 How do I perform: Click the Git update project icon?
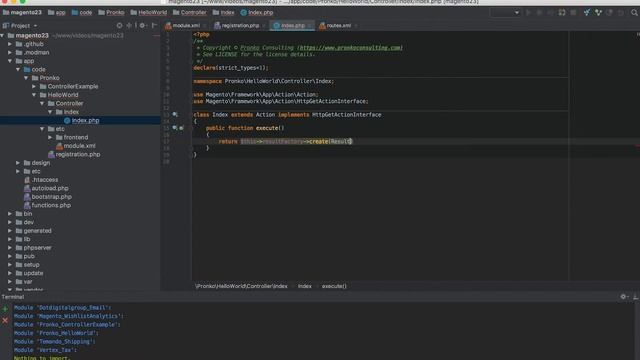click(x=587, y=13)
